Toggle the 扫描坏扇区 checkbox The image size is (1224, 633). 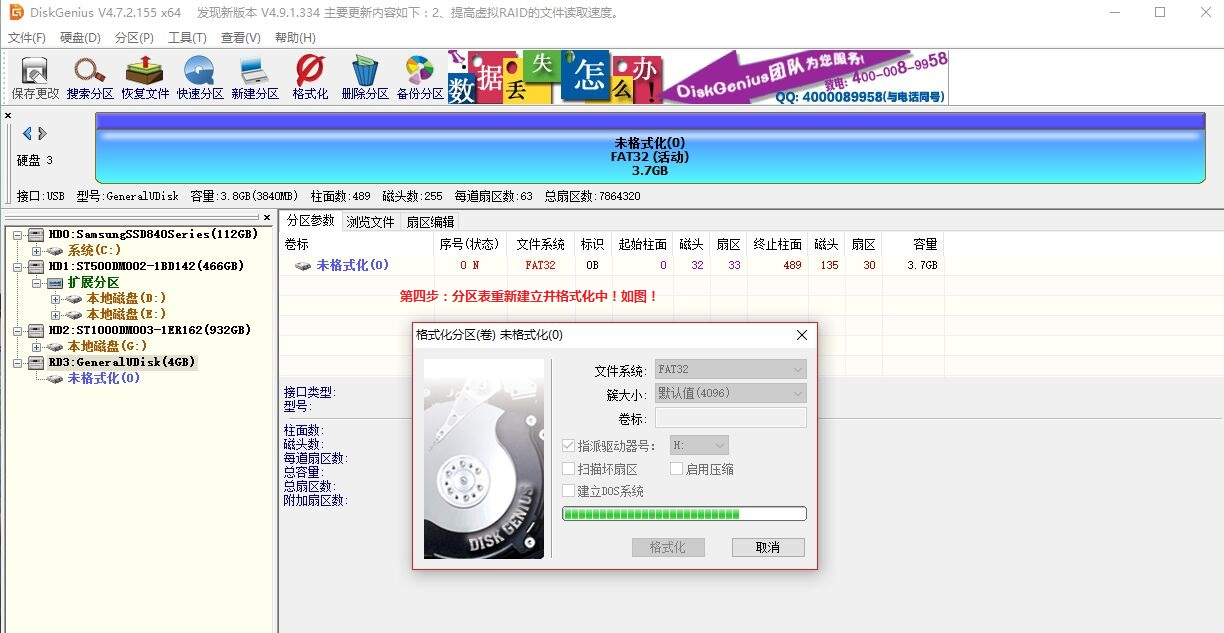point(569,468)
